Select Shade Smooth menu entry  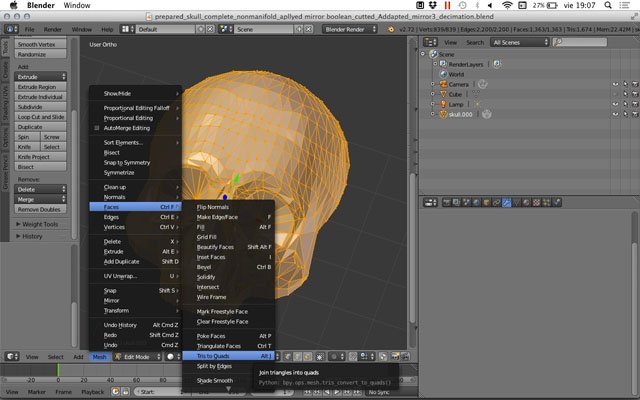228,380
